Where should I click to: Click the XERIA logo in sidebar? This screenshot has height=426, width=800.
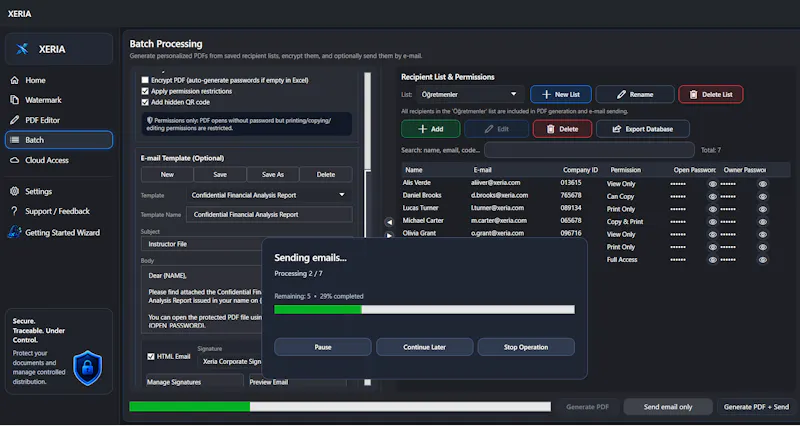(x=22, y=49)
